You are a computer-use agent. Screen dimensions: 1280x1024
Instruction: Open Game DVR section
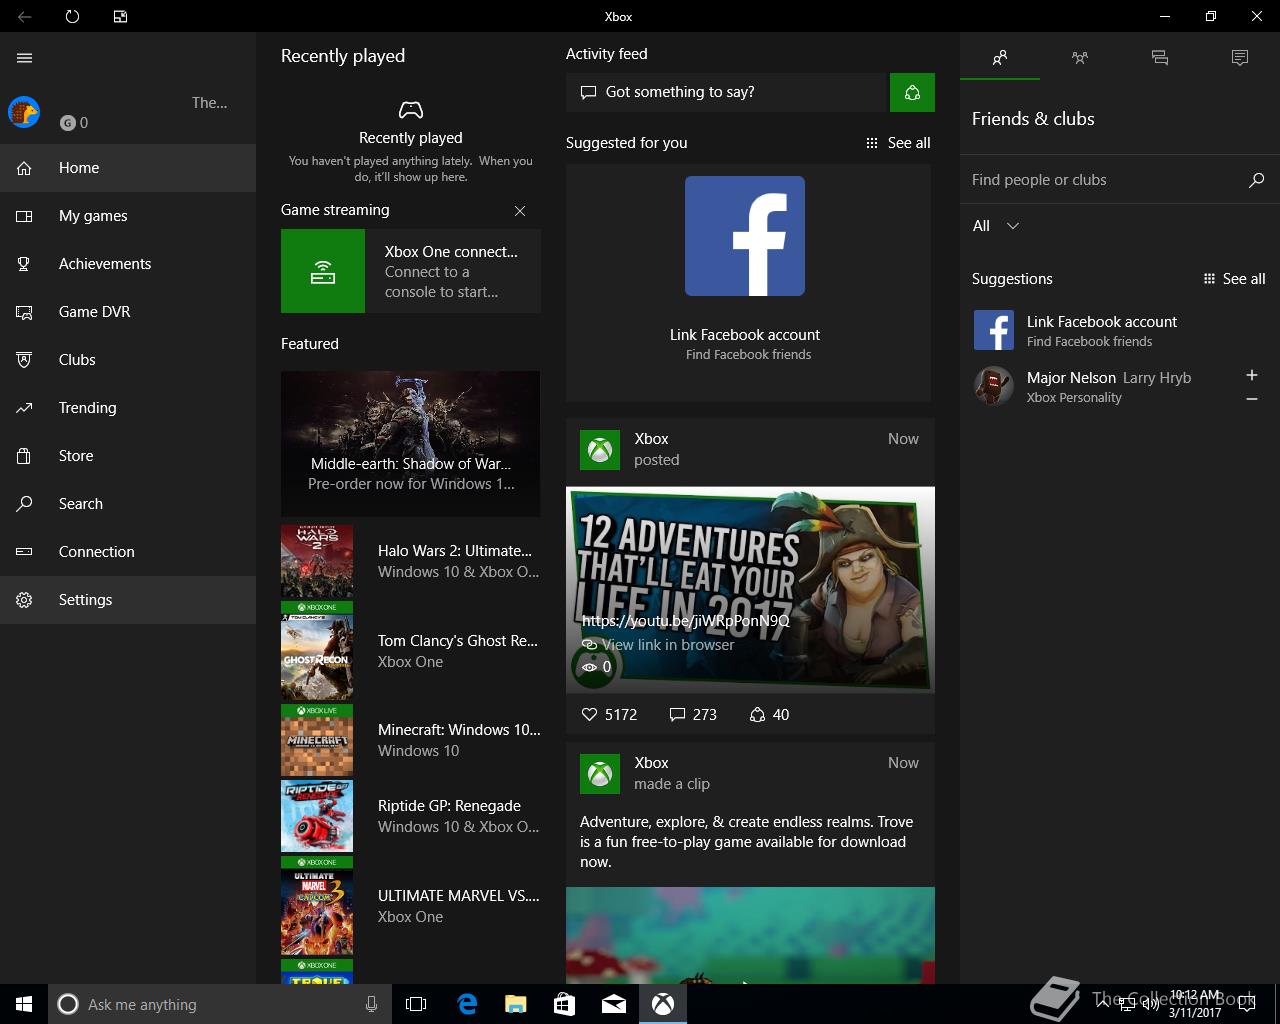pos(128,312)
